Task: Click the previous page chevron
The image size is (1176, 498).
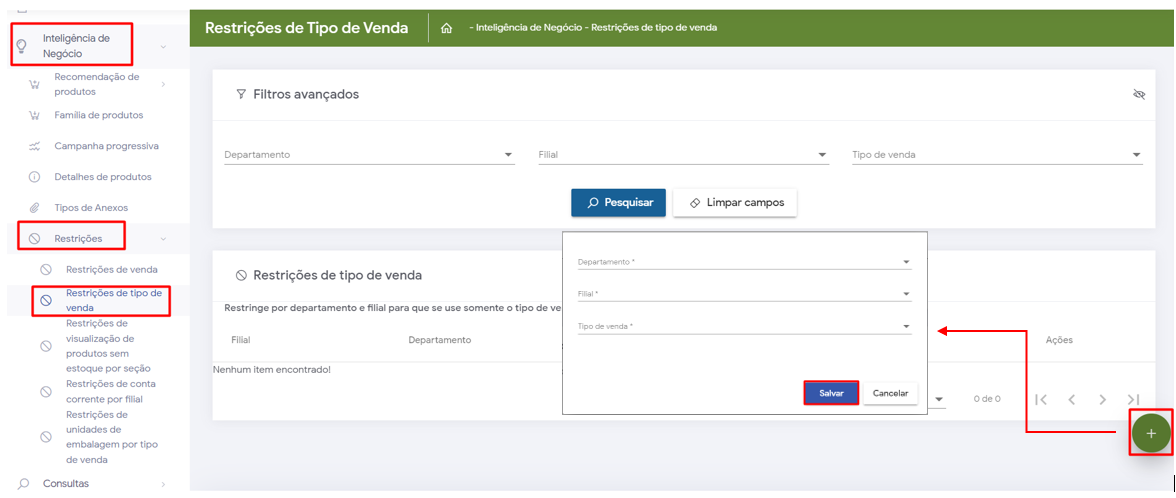Action: click(1071, 399)
